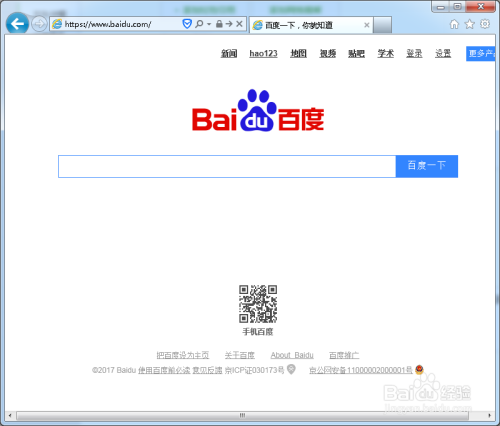Click the police emblem badge icon

pos(419,369)
